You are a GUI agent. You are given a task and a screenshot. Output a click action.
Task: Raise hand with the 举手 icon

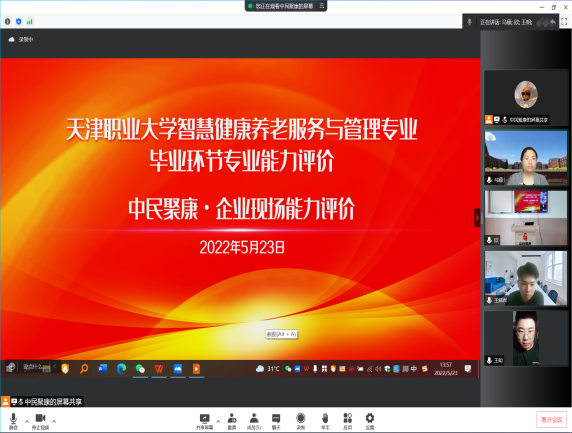[x=325, y=421]
